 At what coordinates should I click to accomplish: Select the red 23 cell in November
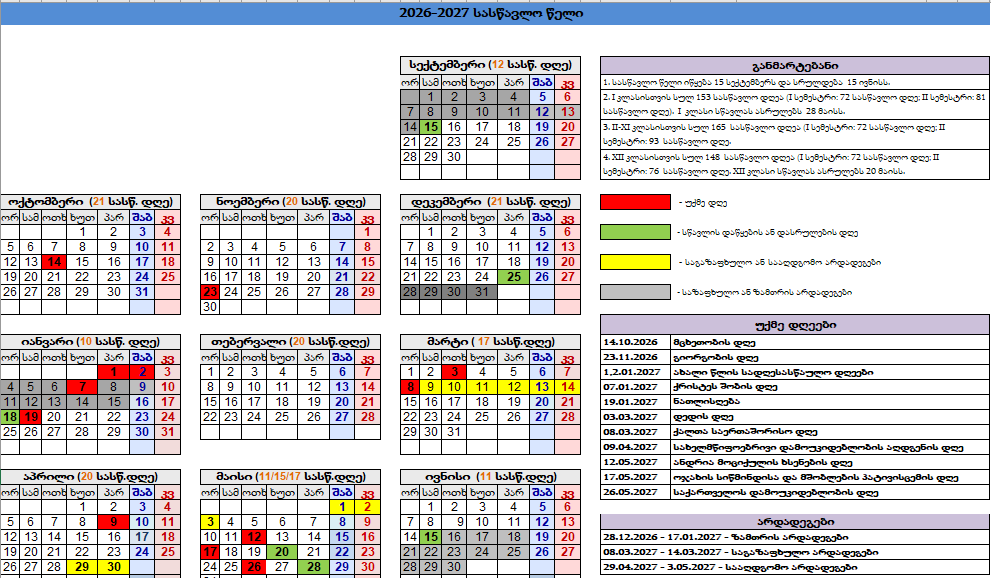(210, 292)
